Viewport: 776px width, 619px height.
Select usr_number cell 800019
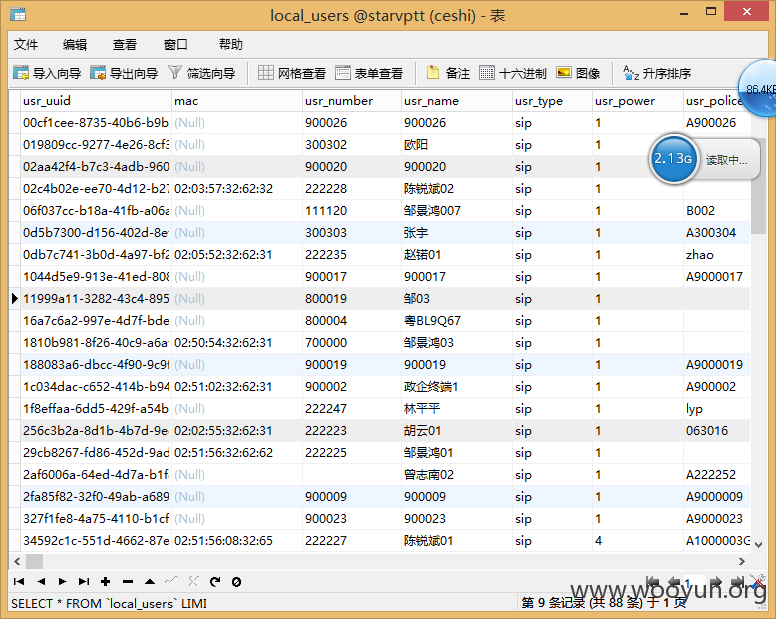[352, 298]
